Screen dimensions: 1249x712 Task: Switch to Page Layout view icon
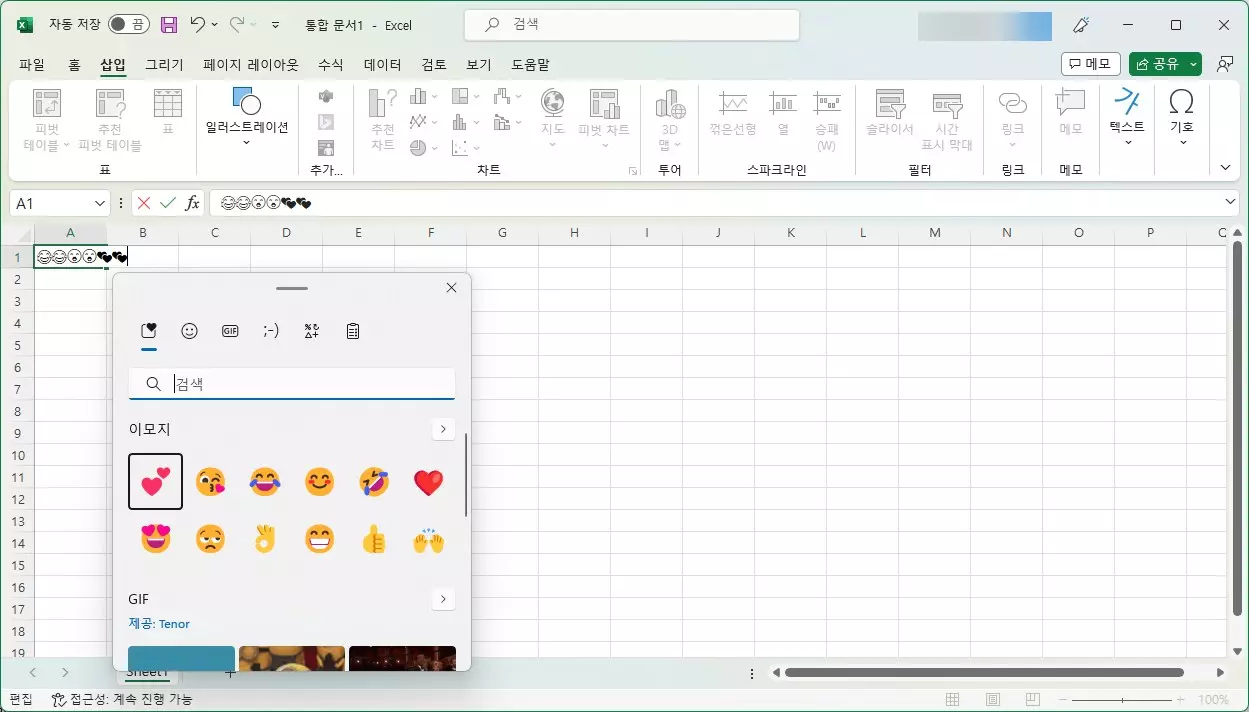tap(993, 700)
